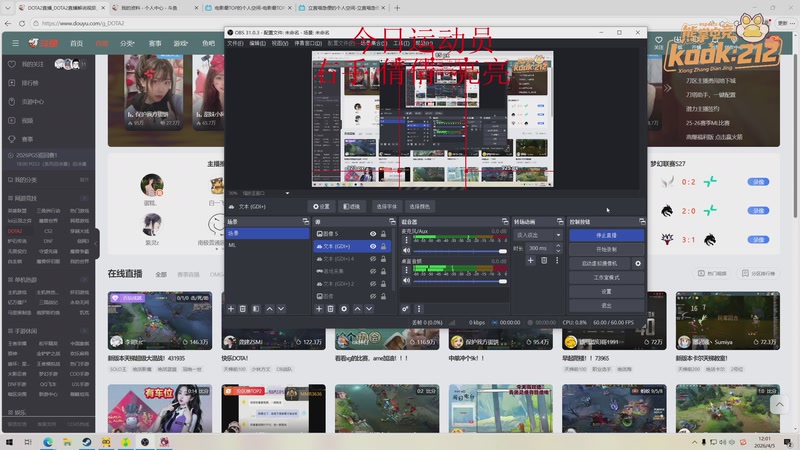Open OBS 文件 menu
Screen dimensions: 800x450
(235, 43)
